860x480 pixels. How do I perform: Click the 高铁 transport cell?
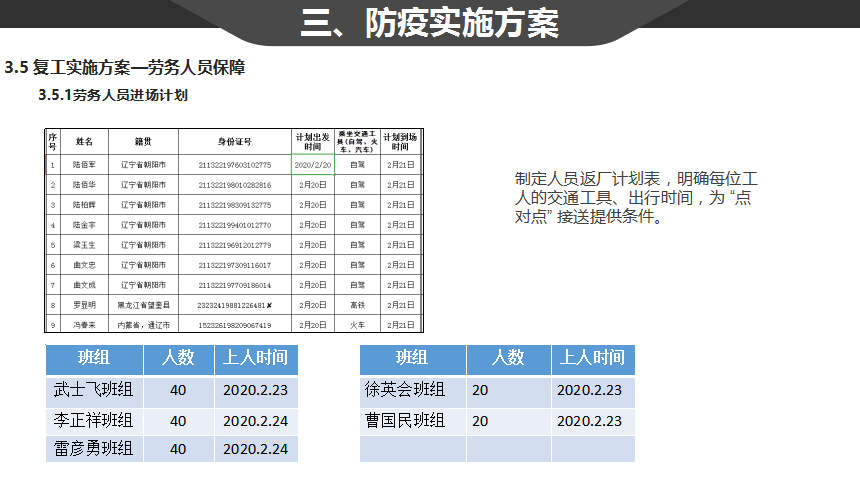[357, 305]
